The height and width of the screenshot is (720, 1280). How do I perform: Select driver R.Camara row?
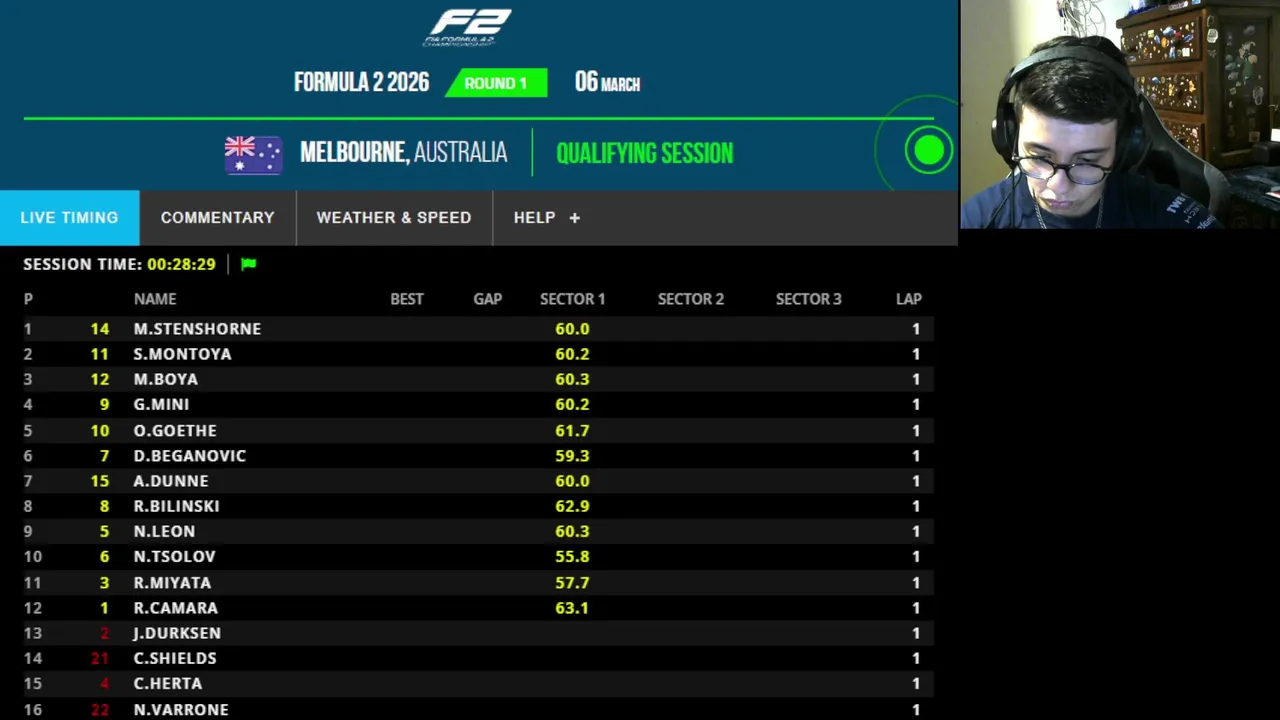point(478,607)
